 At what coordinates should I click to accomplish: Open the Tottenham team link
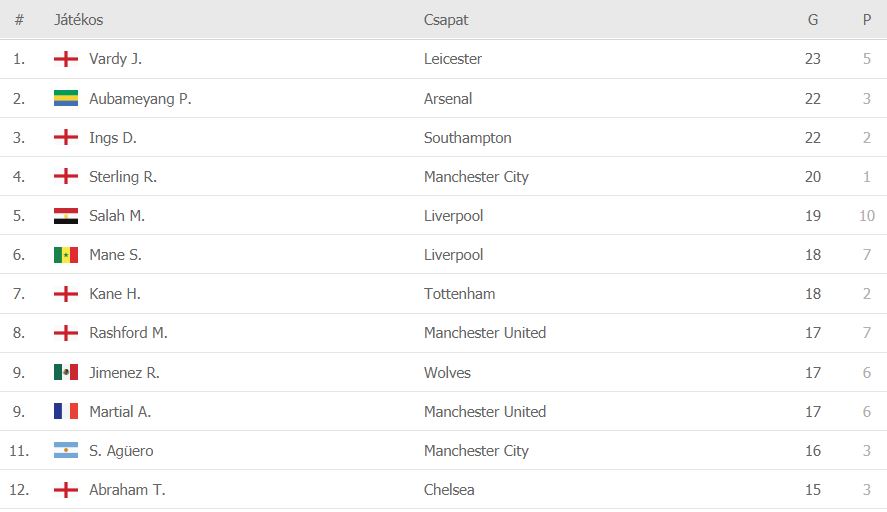click(x=459, y=294)
